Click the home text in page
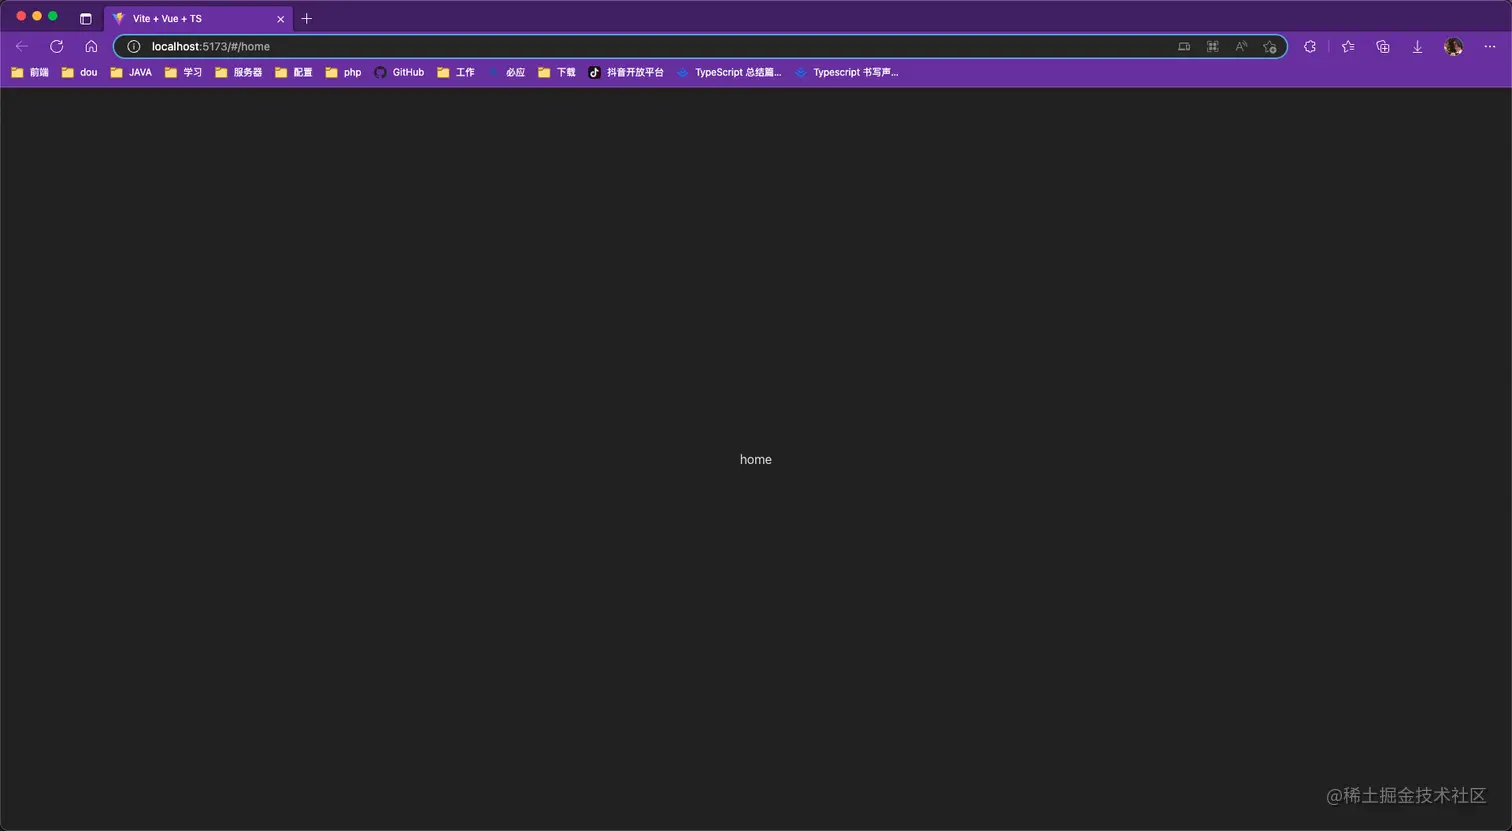1512x831 pixels. (756, 459)
